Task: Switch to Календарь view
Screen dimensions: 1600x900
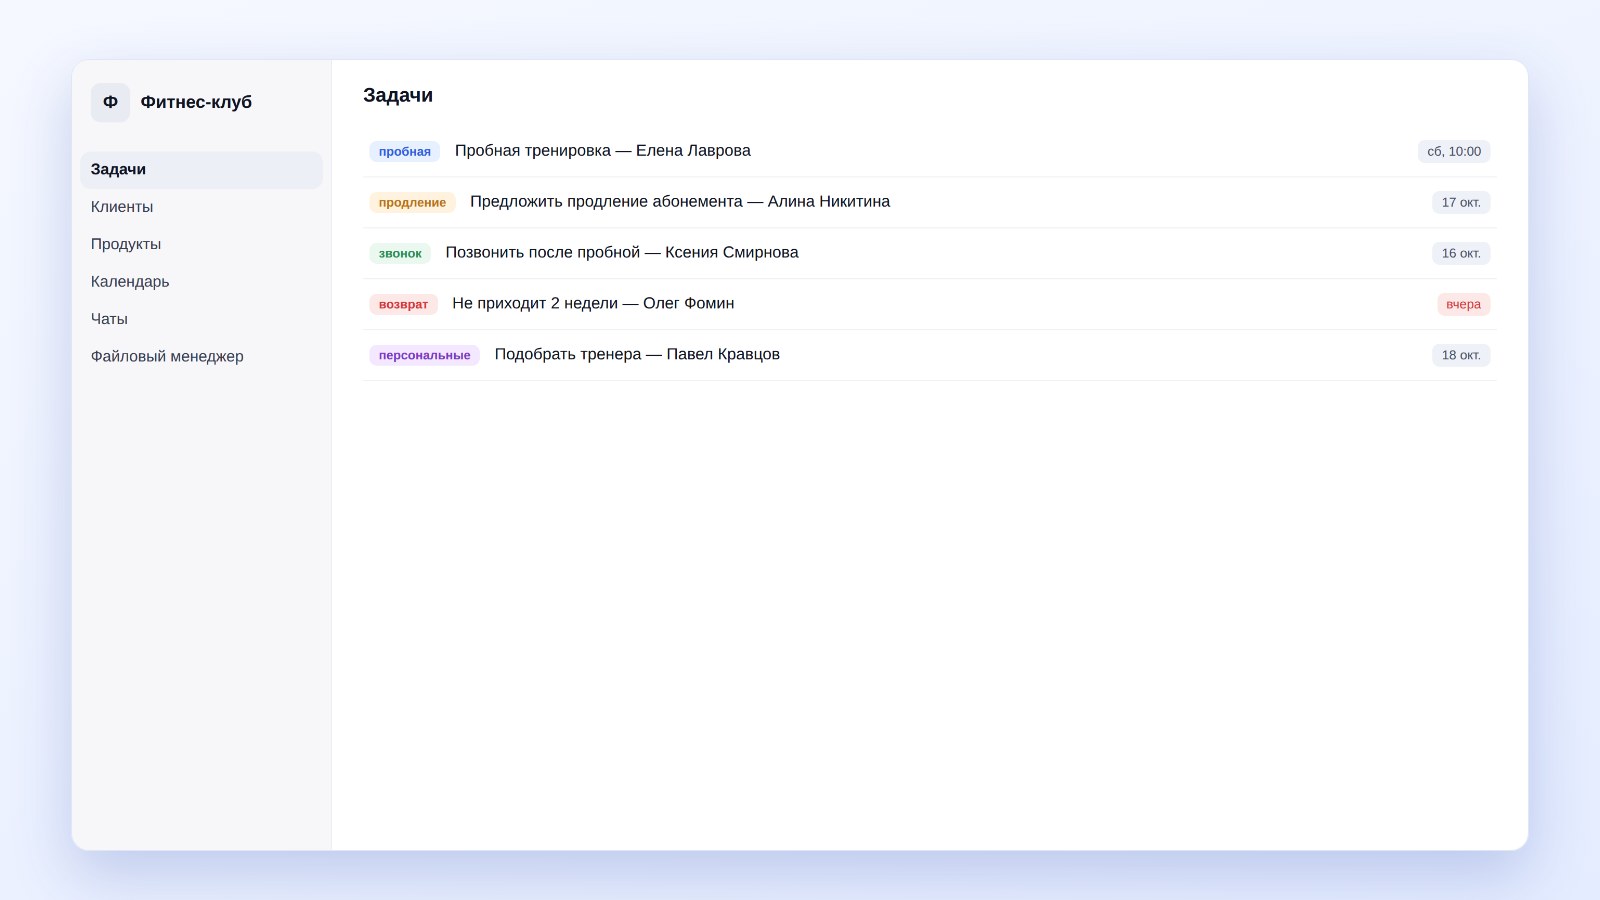Action: 201,282
